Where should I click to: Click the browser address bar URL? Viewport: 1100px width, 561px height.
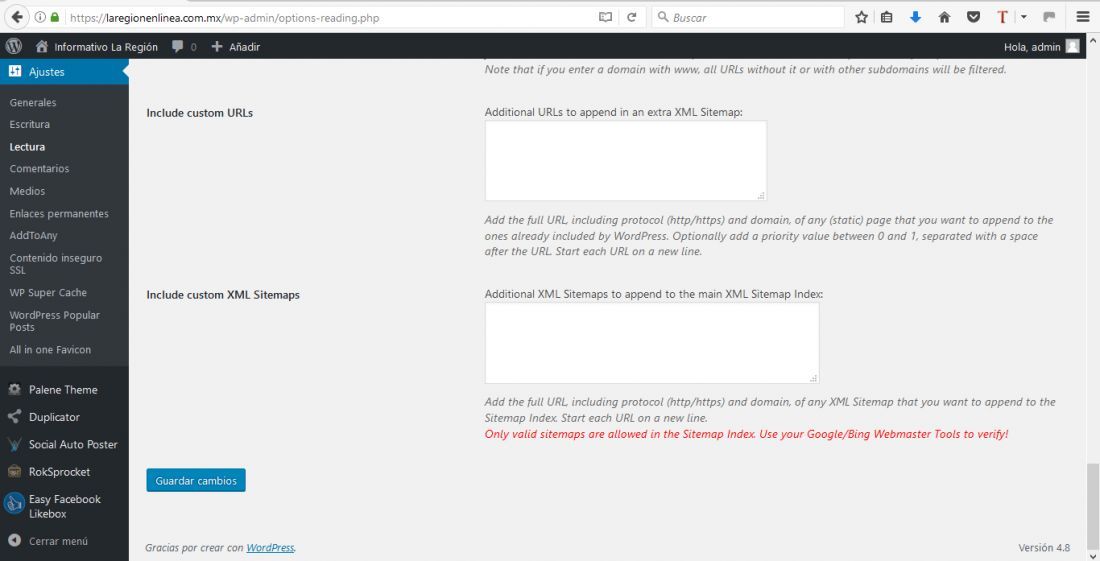(x=224, y=18)
